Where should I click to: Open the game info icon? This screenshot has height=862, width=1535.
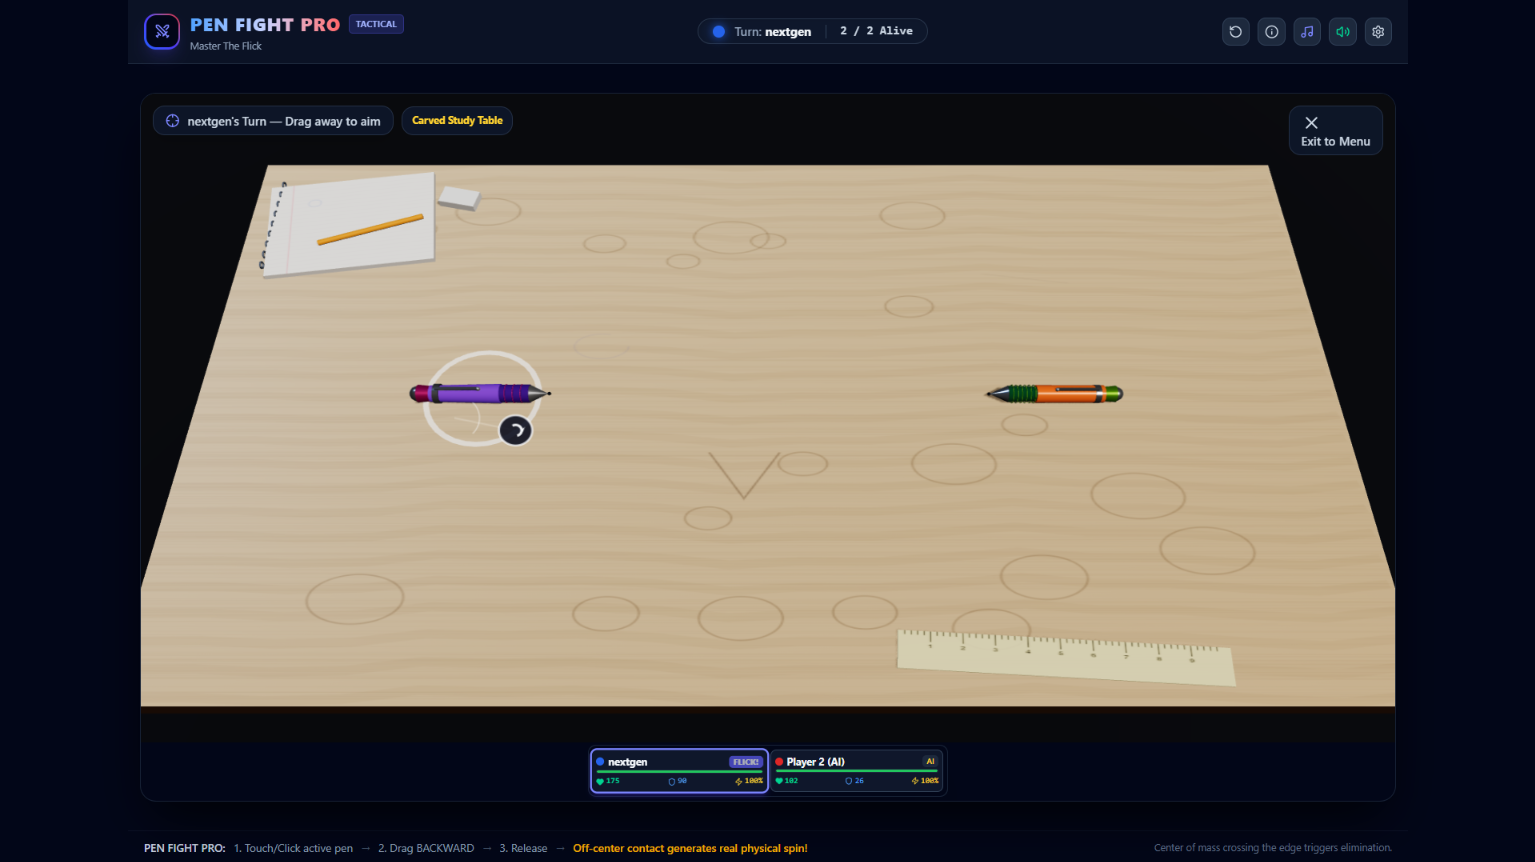[x=1272, y=32]
